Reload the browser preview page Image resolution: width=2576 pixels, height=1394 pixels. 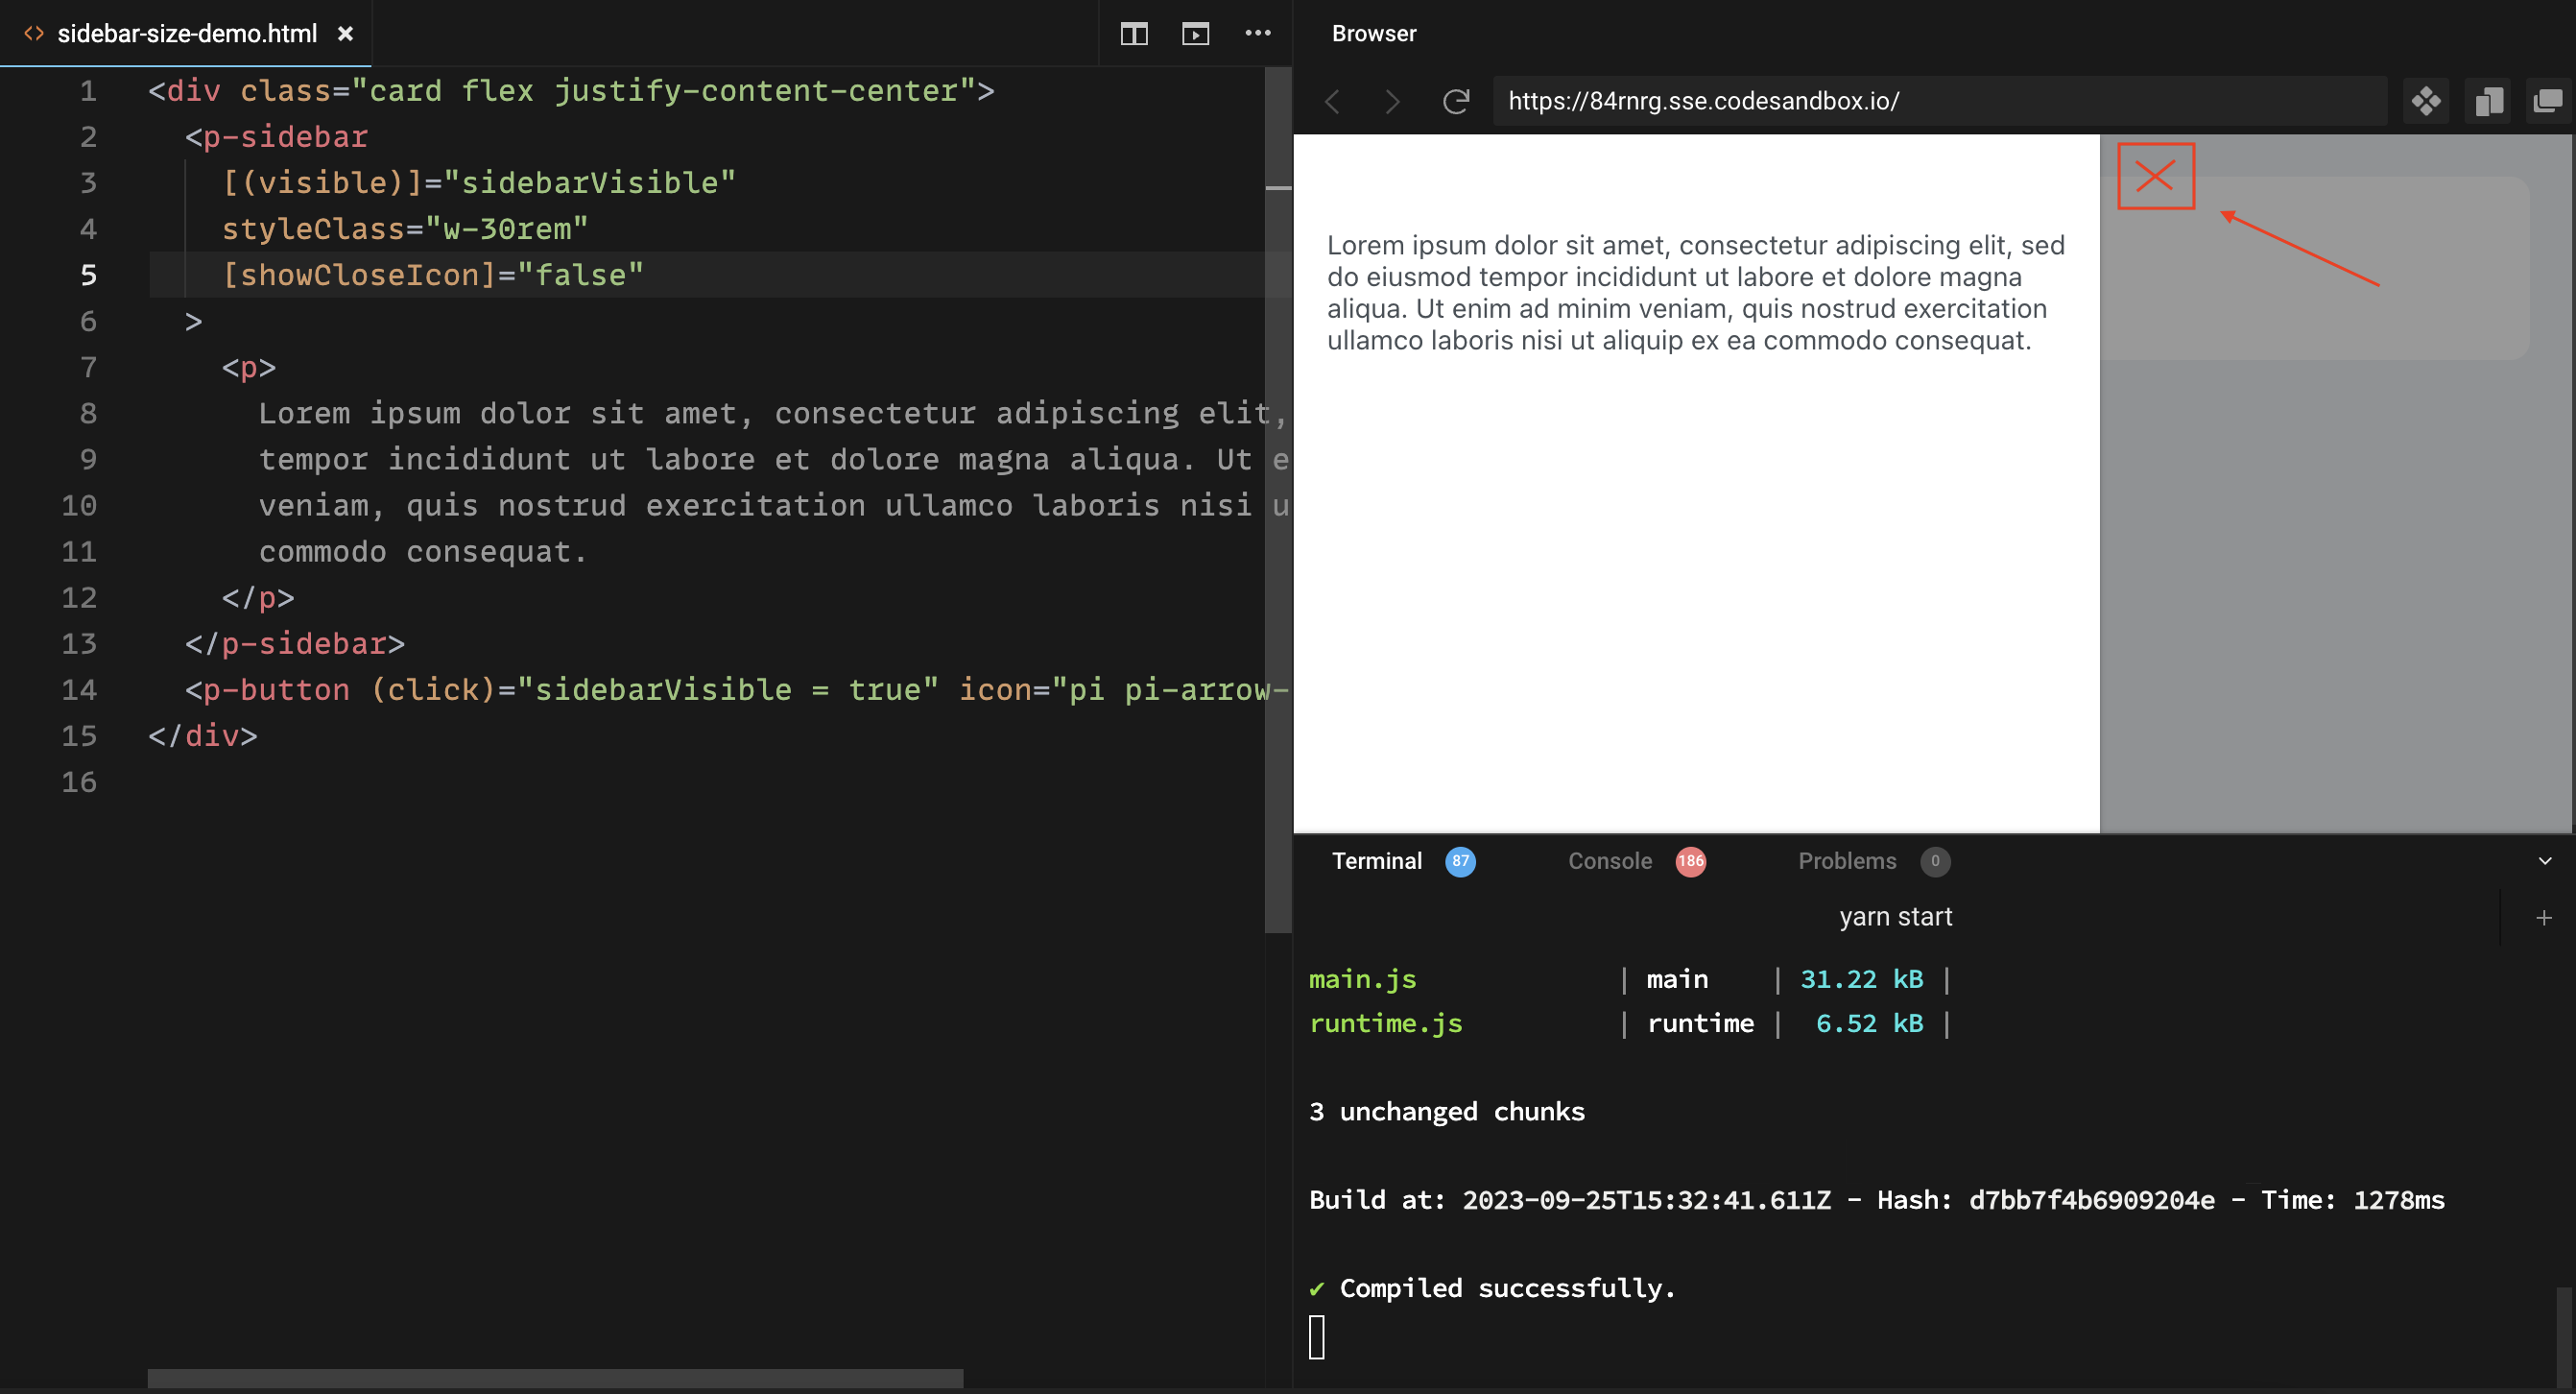tap(1456, 101)
